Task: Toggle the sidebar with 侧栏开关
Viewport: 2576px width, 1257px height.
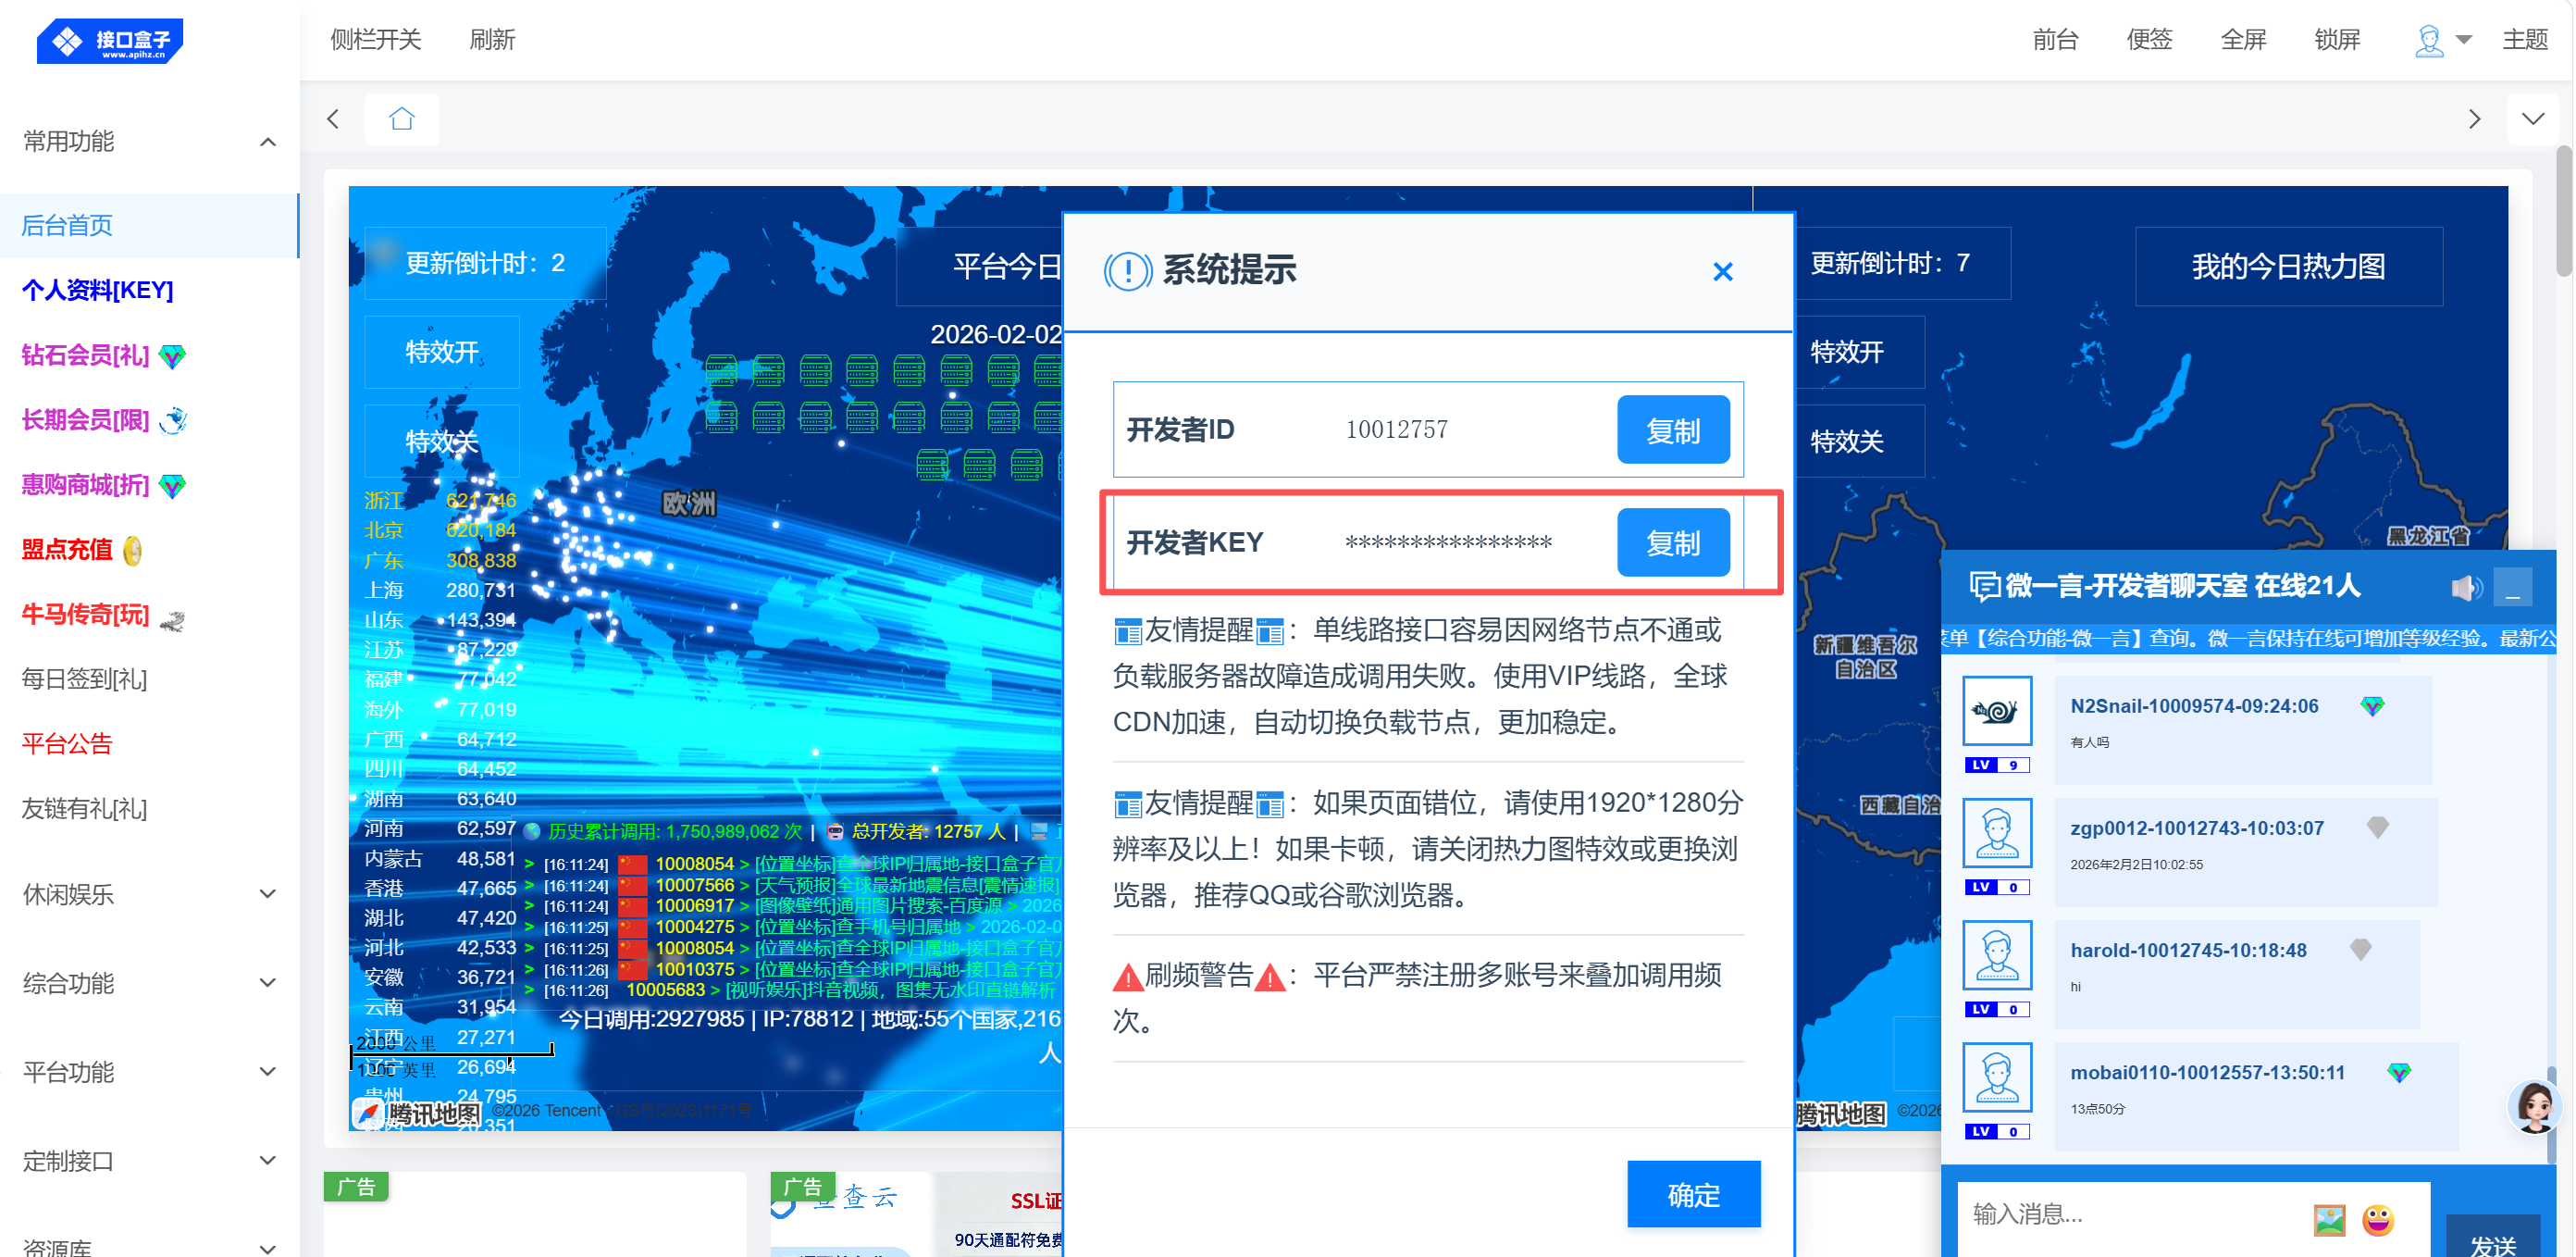Action: tap(375, 40)
